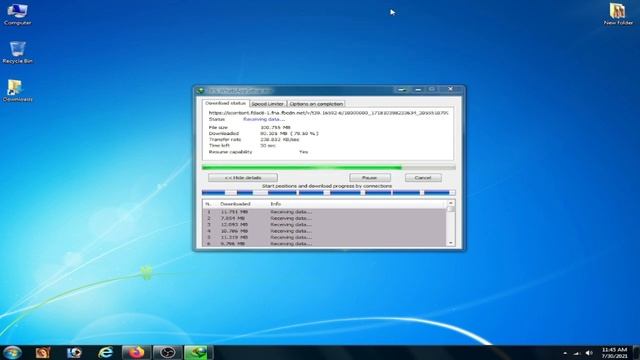Click the blue connections progress bar
This screenshot has height=360, width=640.
(x=329, y=193)
